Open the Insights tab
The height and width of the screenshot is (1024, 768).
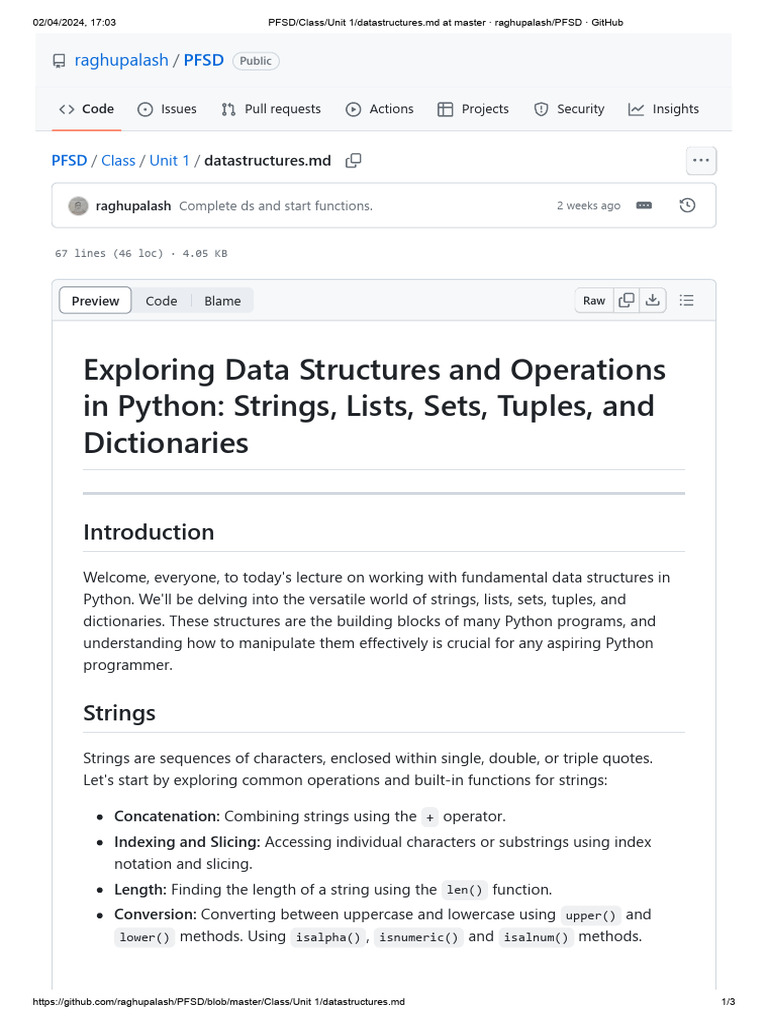[x=664, y=109]
